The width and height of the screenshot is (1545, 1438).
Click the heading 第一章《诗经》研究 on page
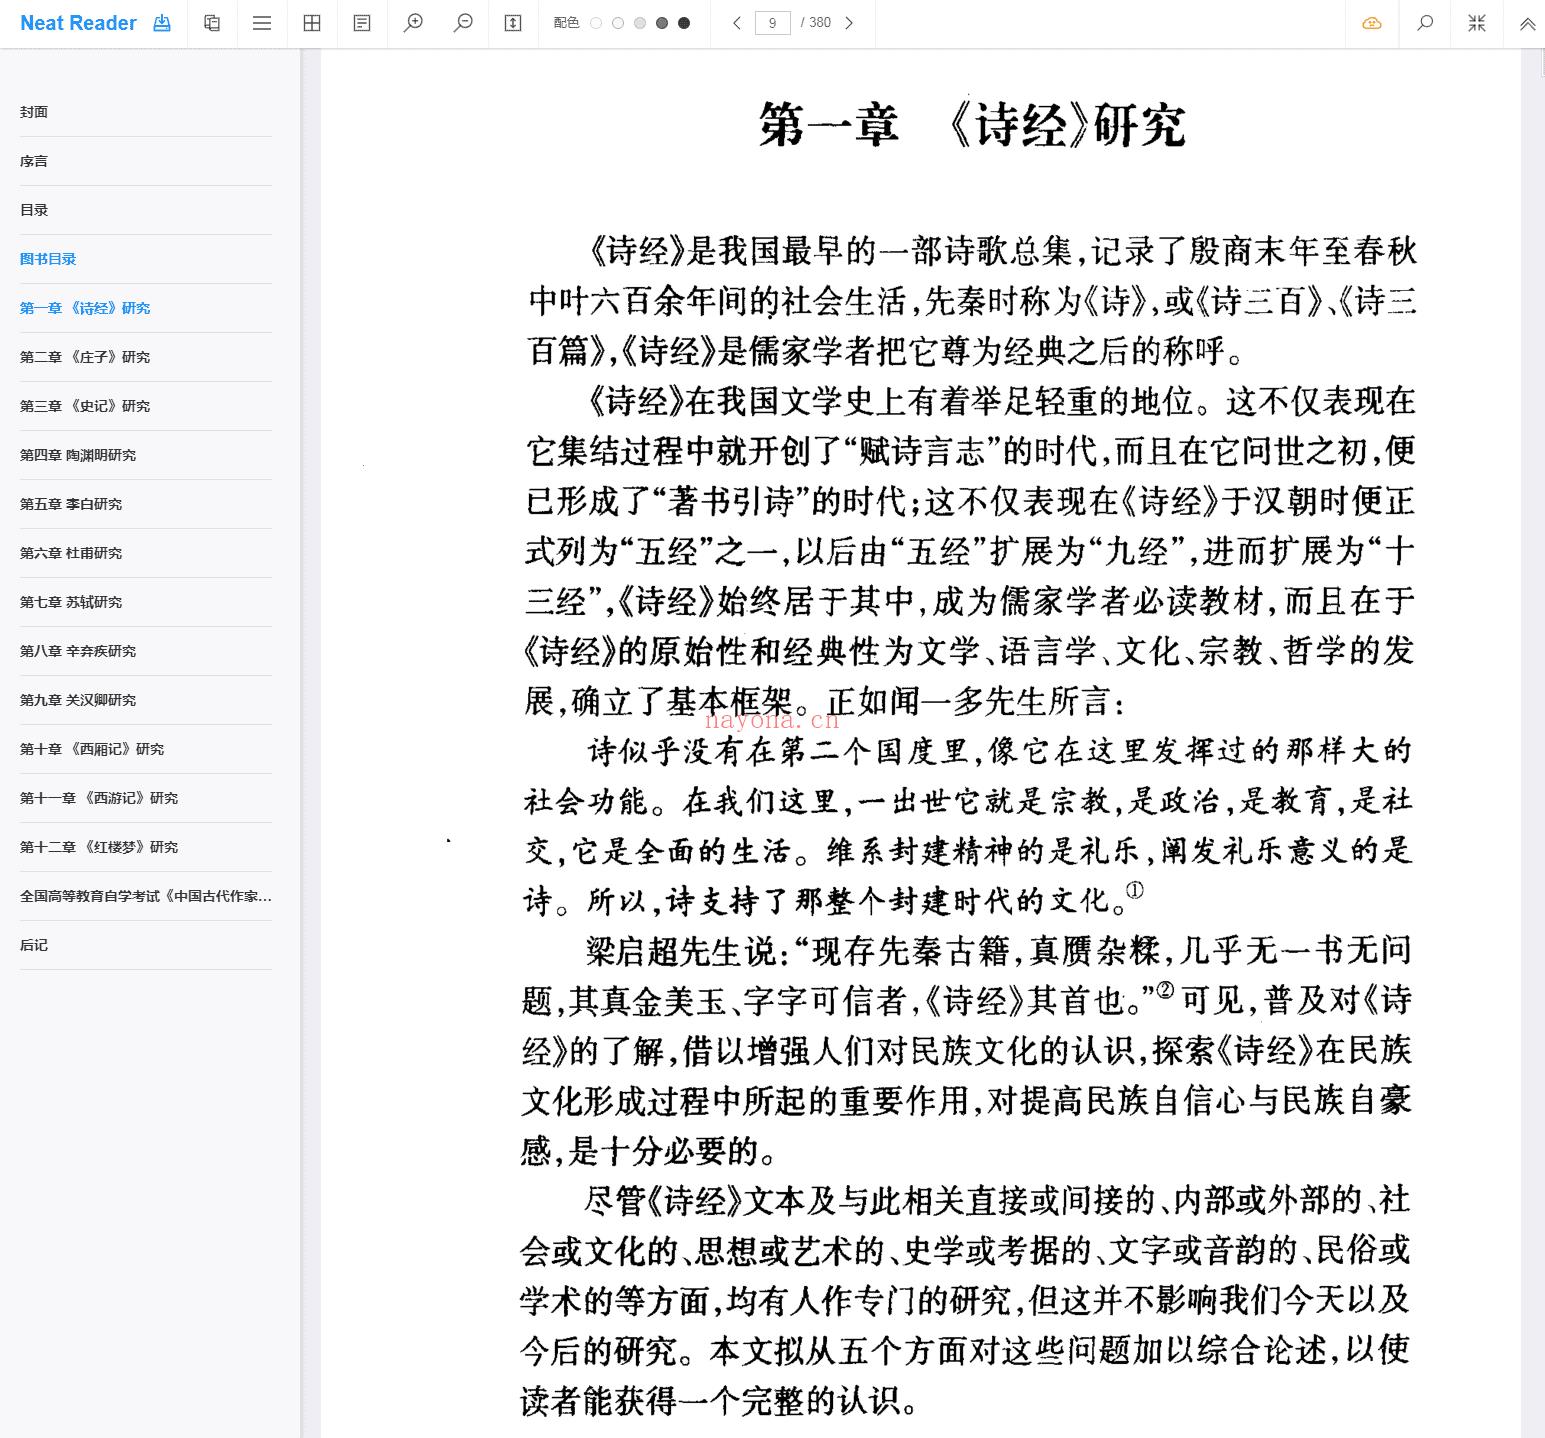(972, 126)
